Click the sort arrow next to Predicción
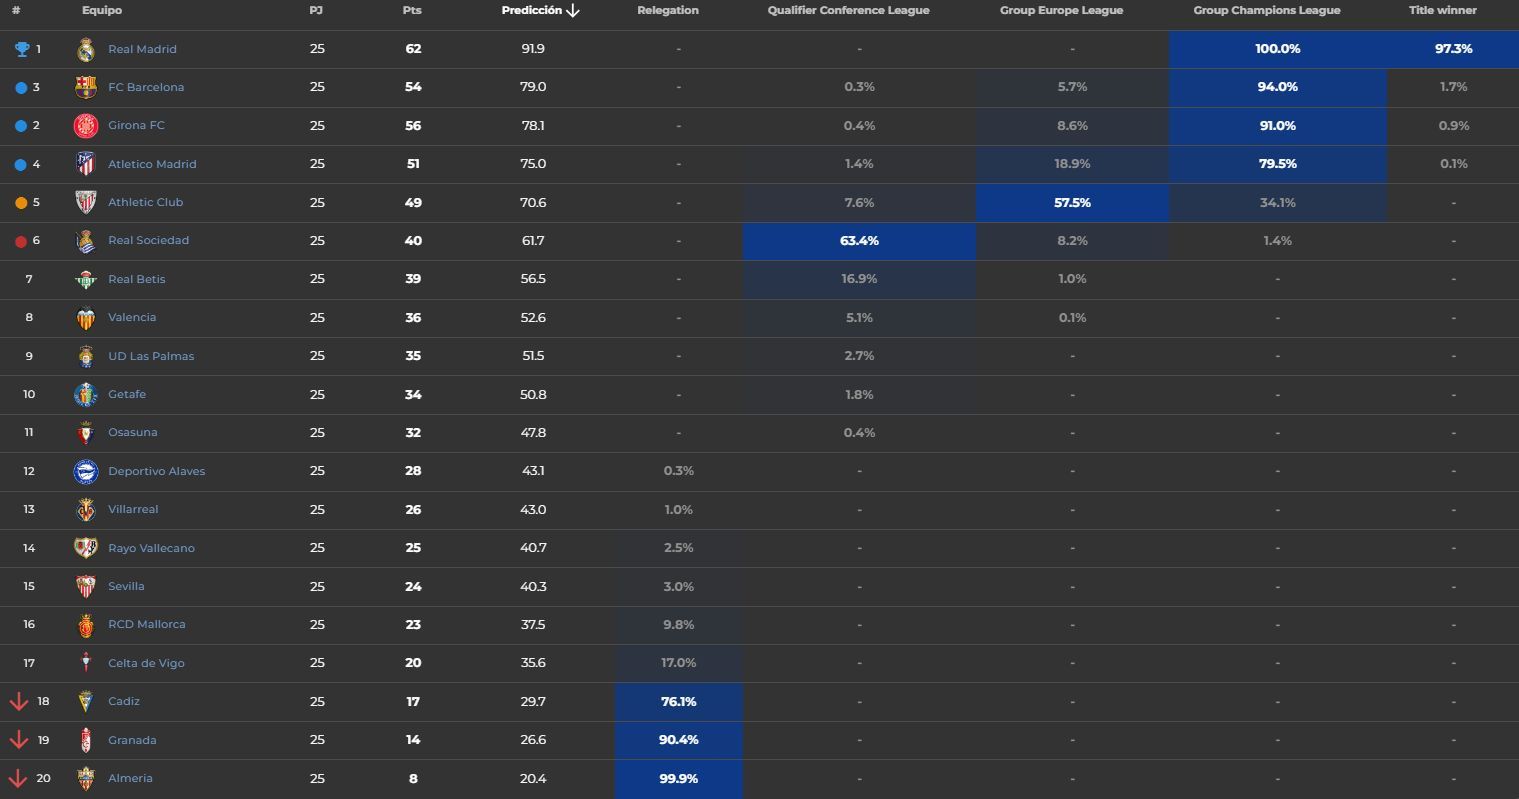 (573, 11)
